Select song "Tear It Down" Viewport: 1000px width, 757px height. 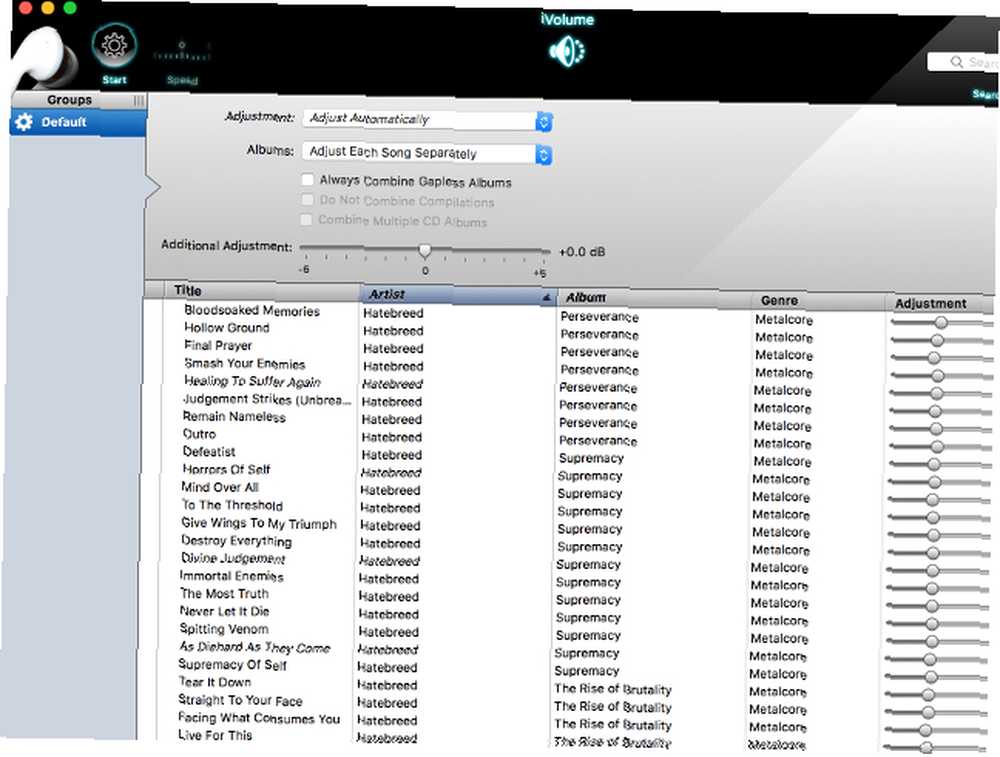(x=215, y=682)
